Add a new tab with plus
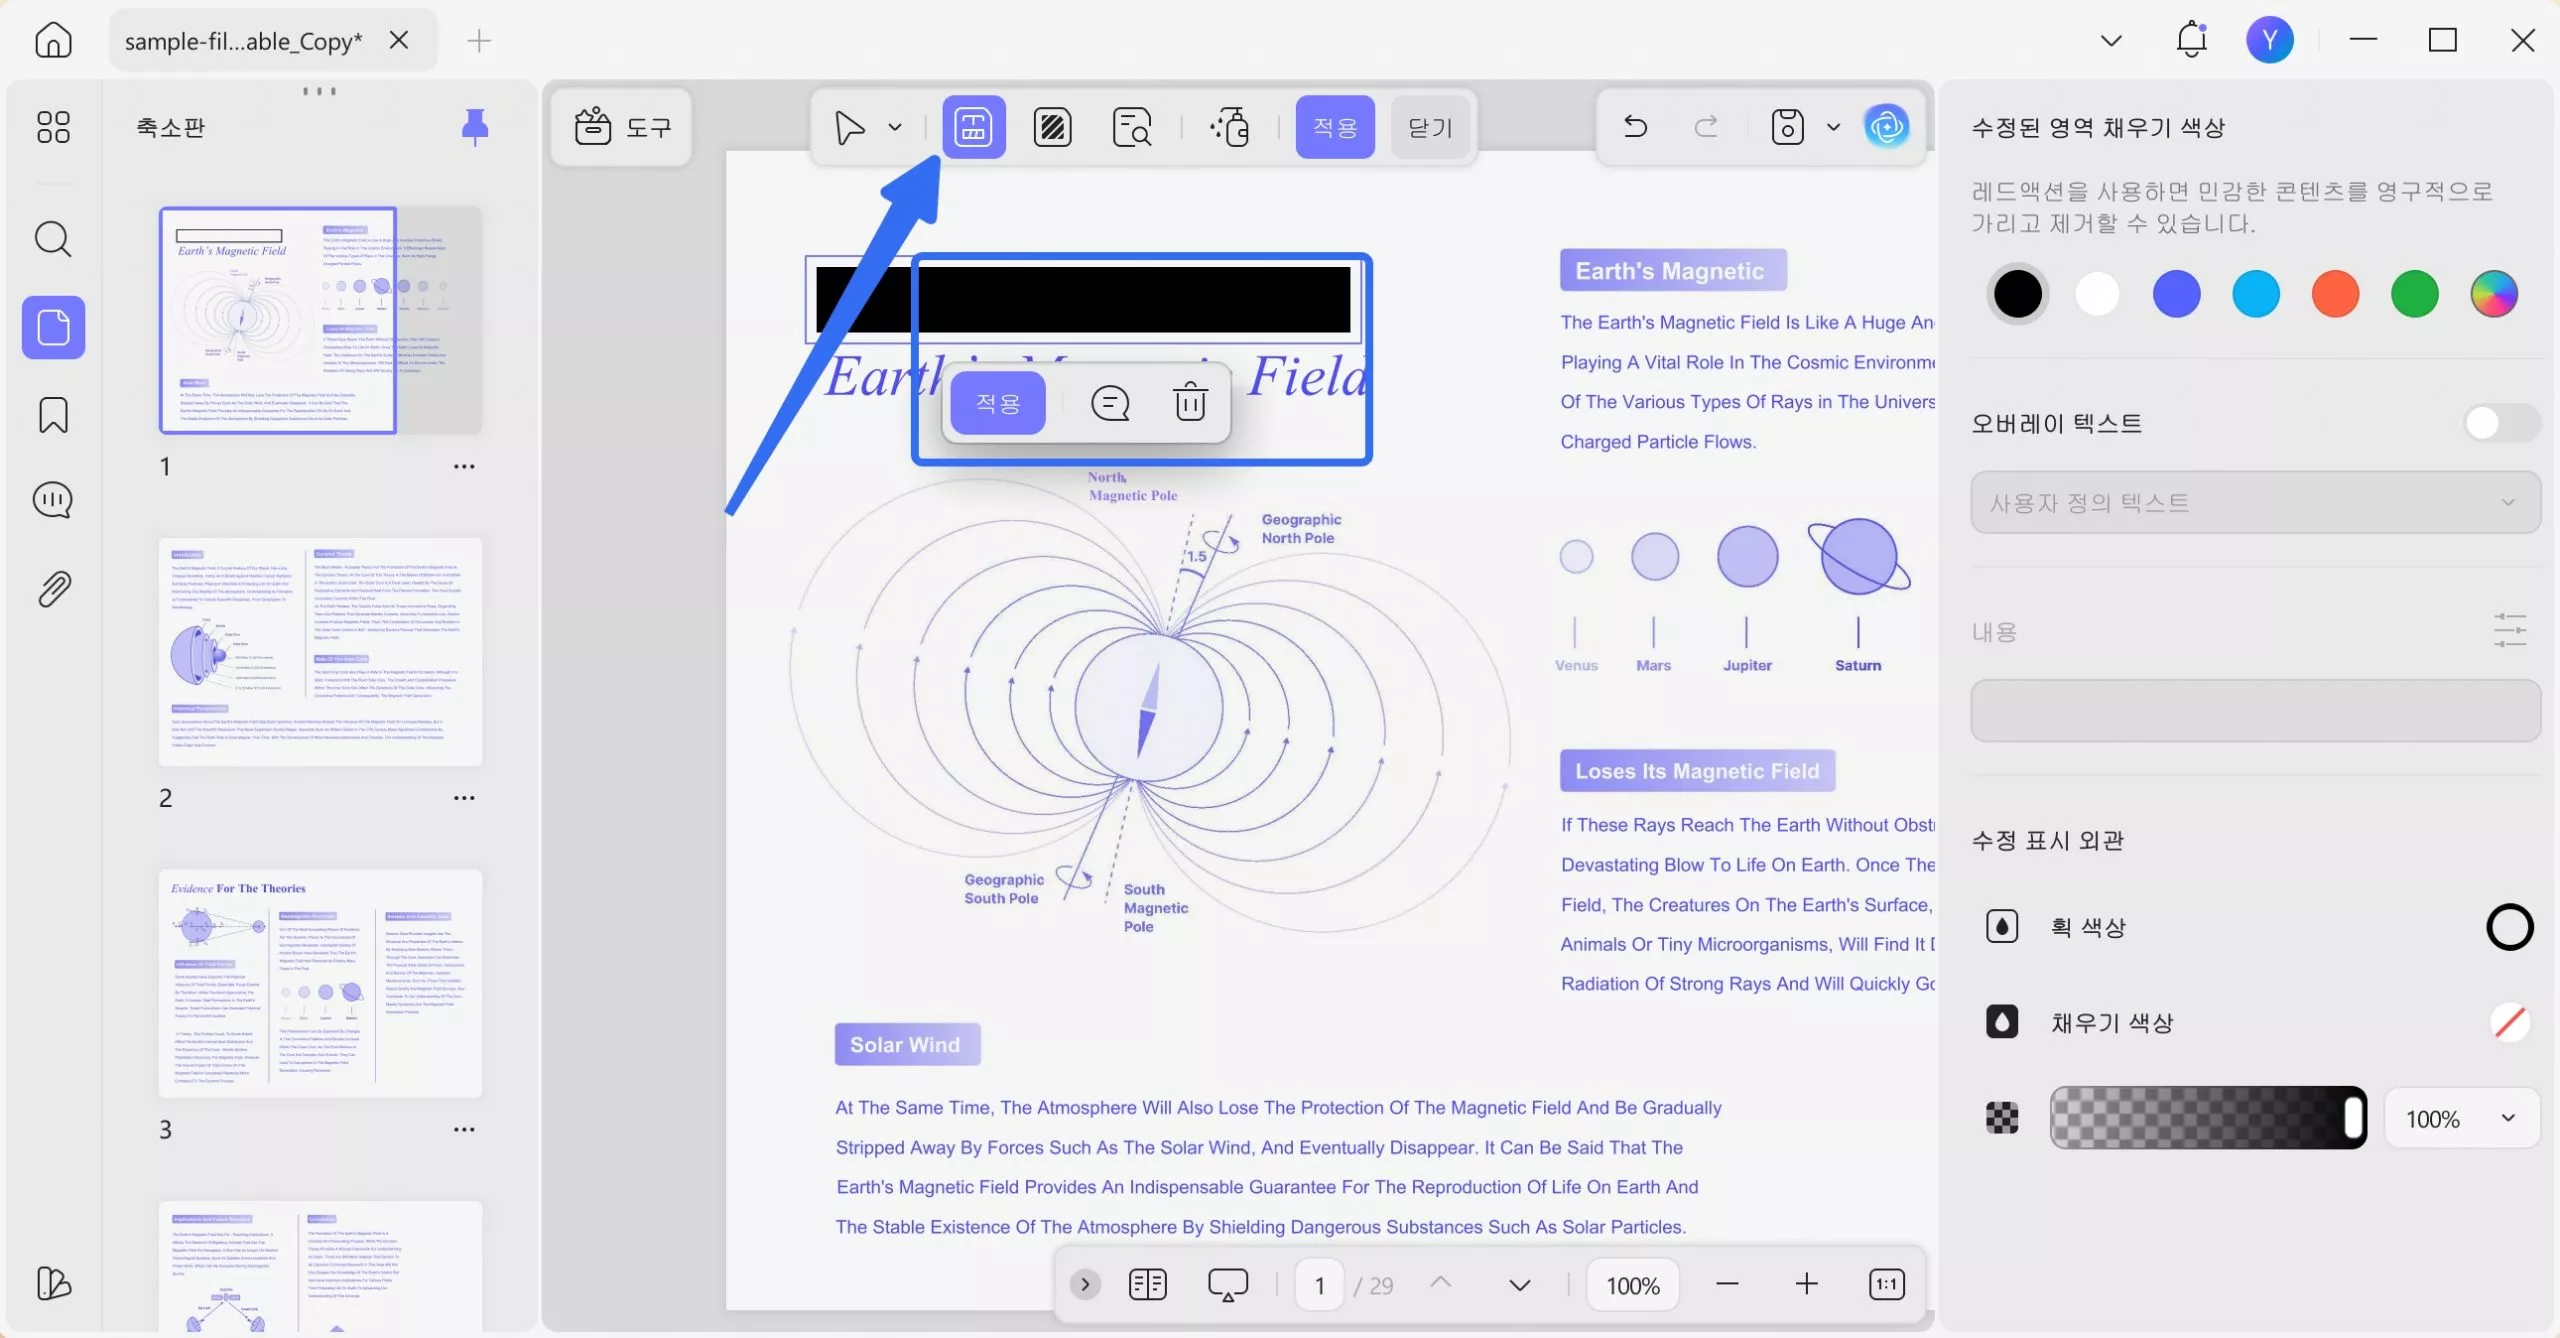Viewport: 2560px width, 1338px height. (479, 41)
